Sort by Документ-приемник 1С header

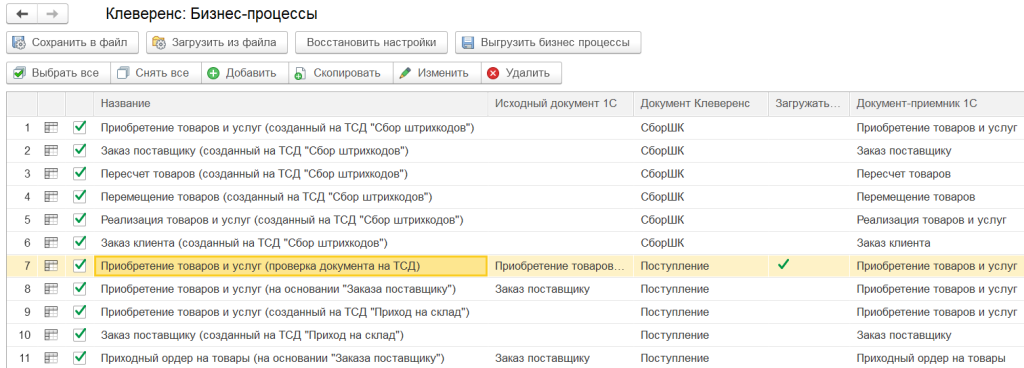(x=936, y=104)
